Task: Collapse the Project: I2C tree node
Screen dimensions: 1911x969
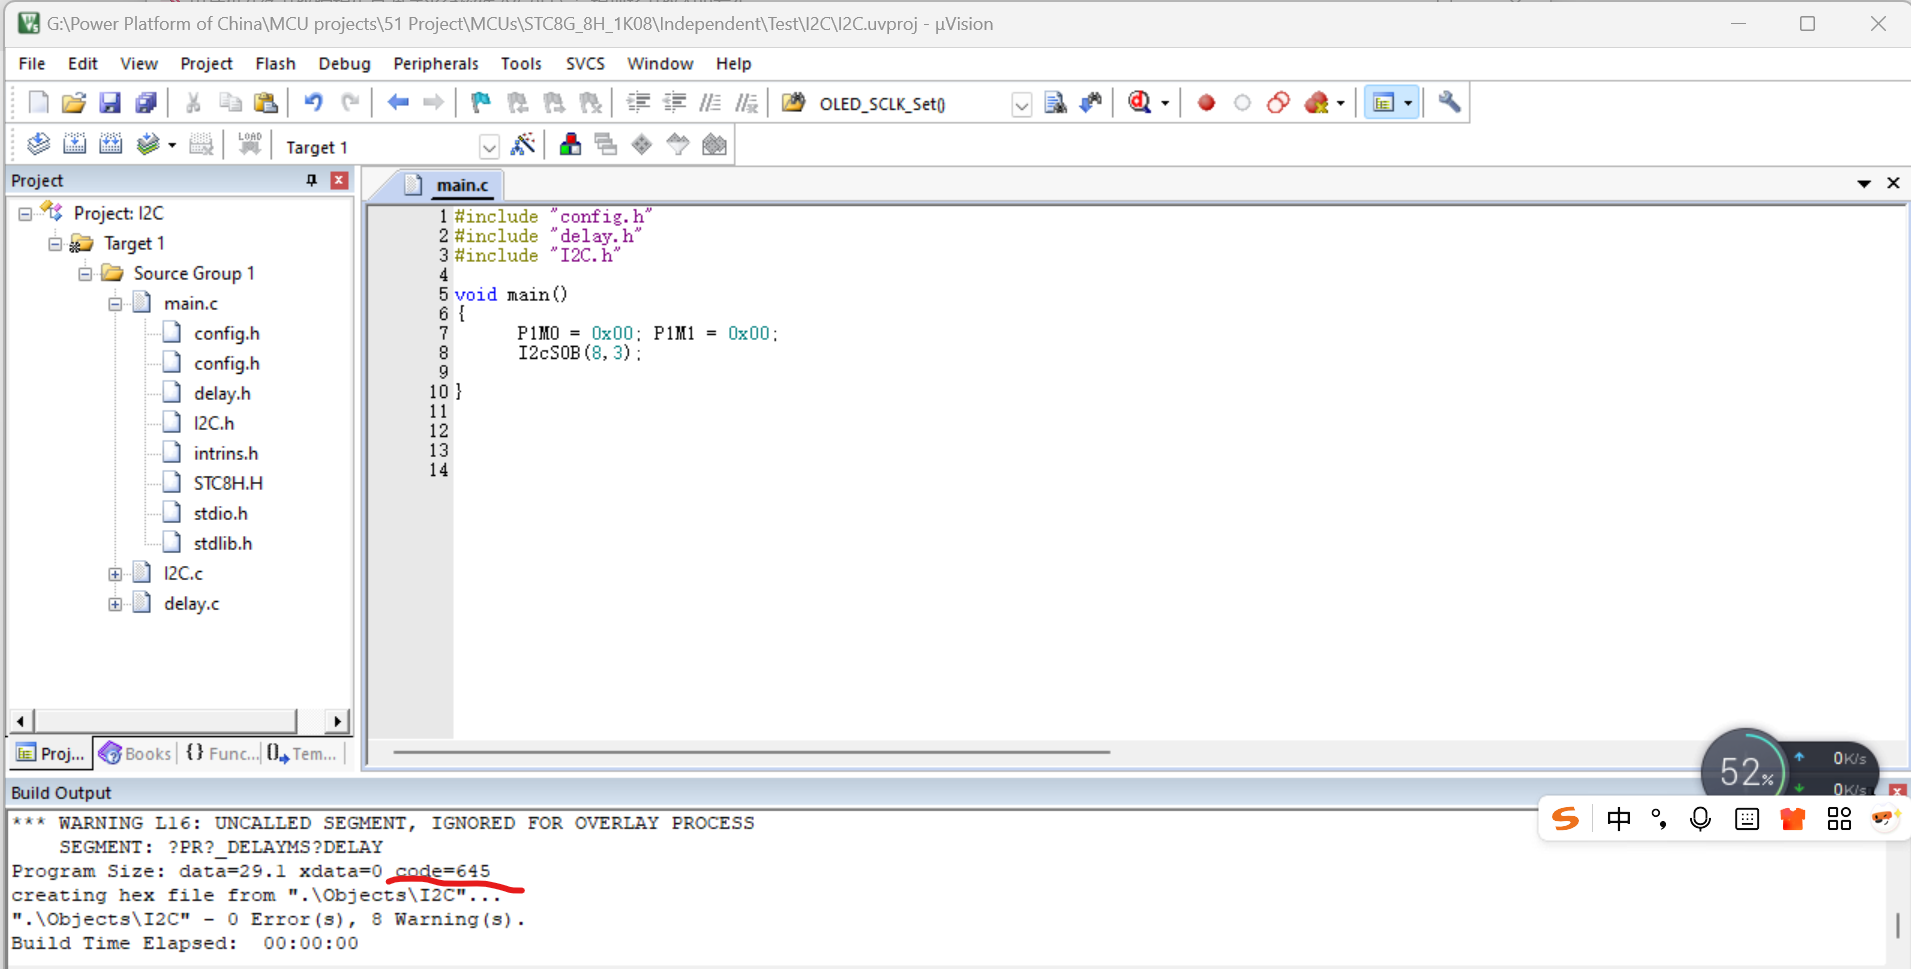Action: tap(25, 214)
